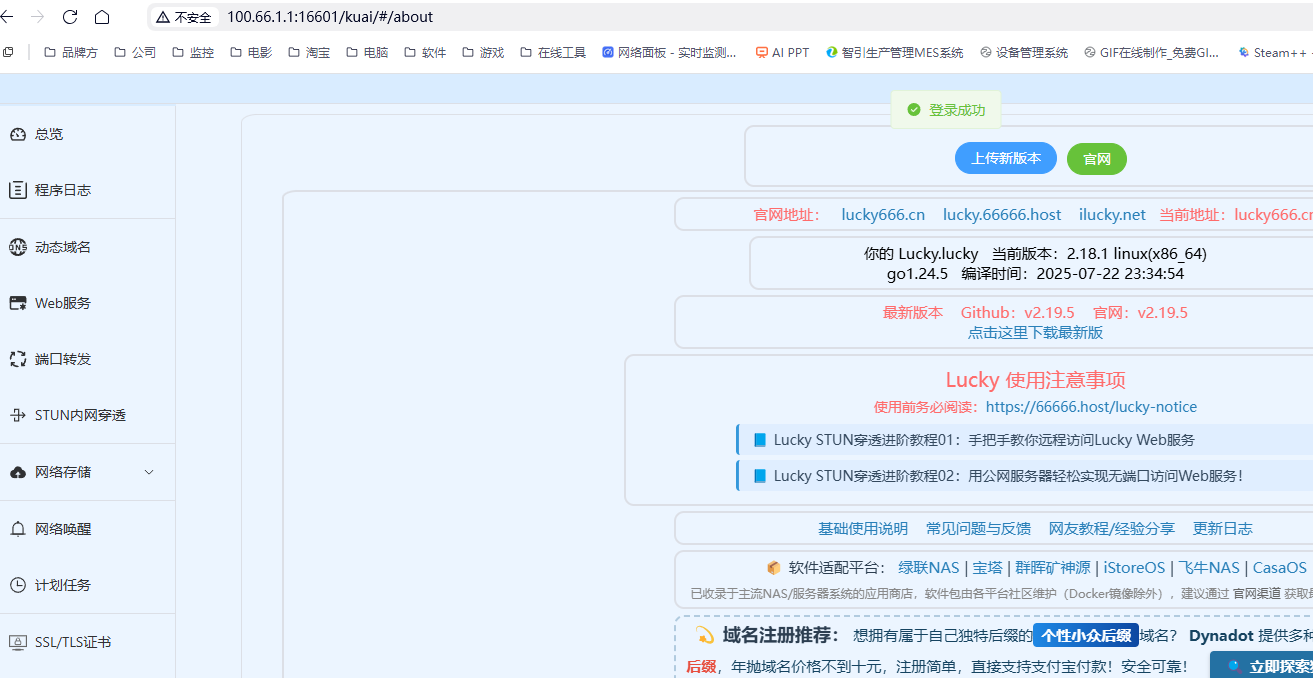Open STUN穿透进阶教程01 tutorial
The width and height of the screenshot is (1313, 678).
tap(984, 440)
